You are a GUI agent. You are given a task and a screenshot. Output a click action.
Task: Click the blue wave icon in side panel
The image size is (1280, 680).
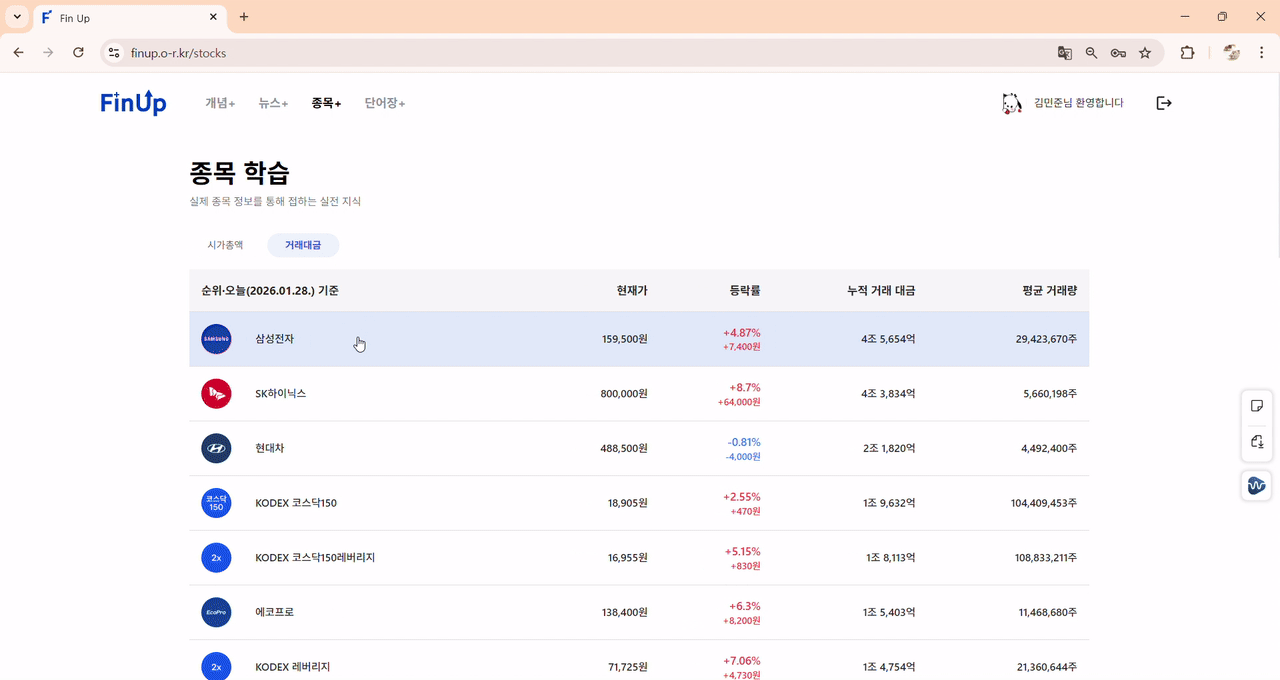[1257, 486]
